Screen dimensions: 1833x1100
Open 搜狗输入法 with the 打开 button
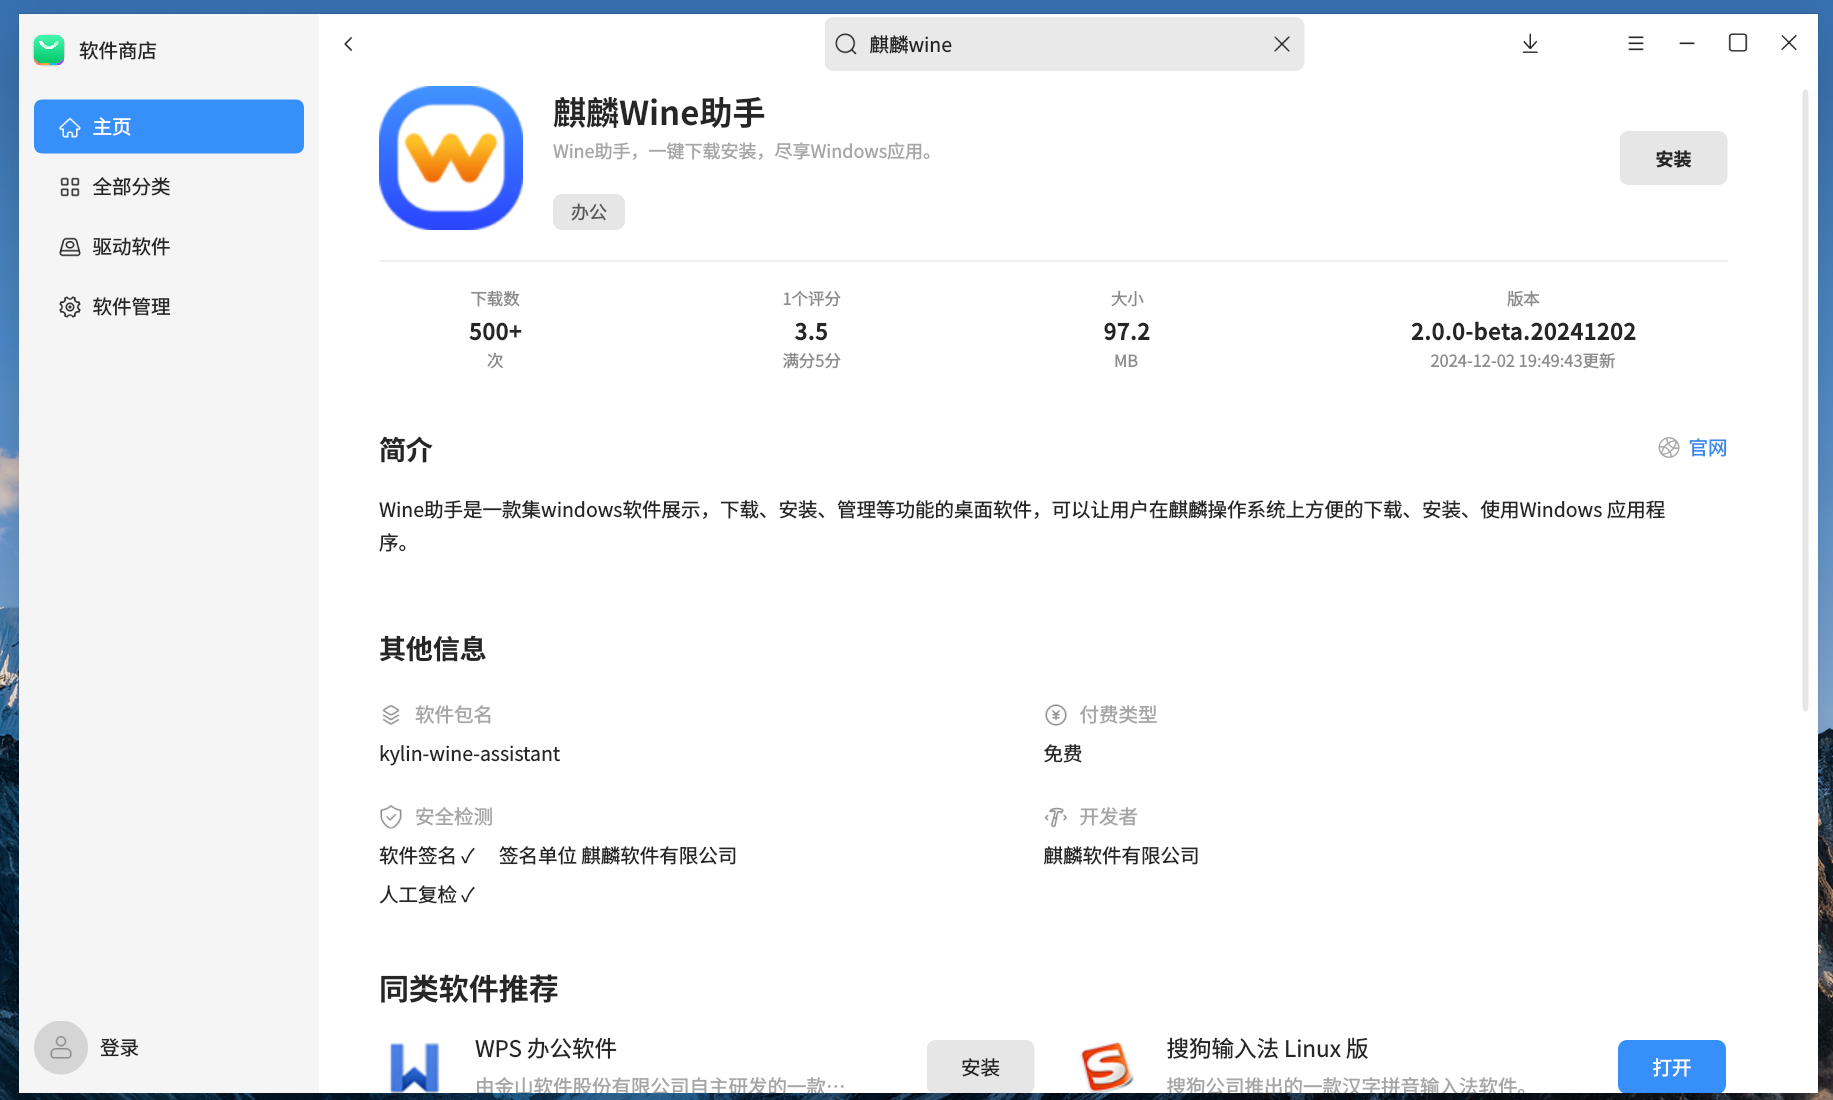click(x=1672, y=1066)
